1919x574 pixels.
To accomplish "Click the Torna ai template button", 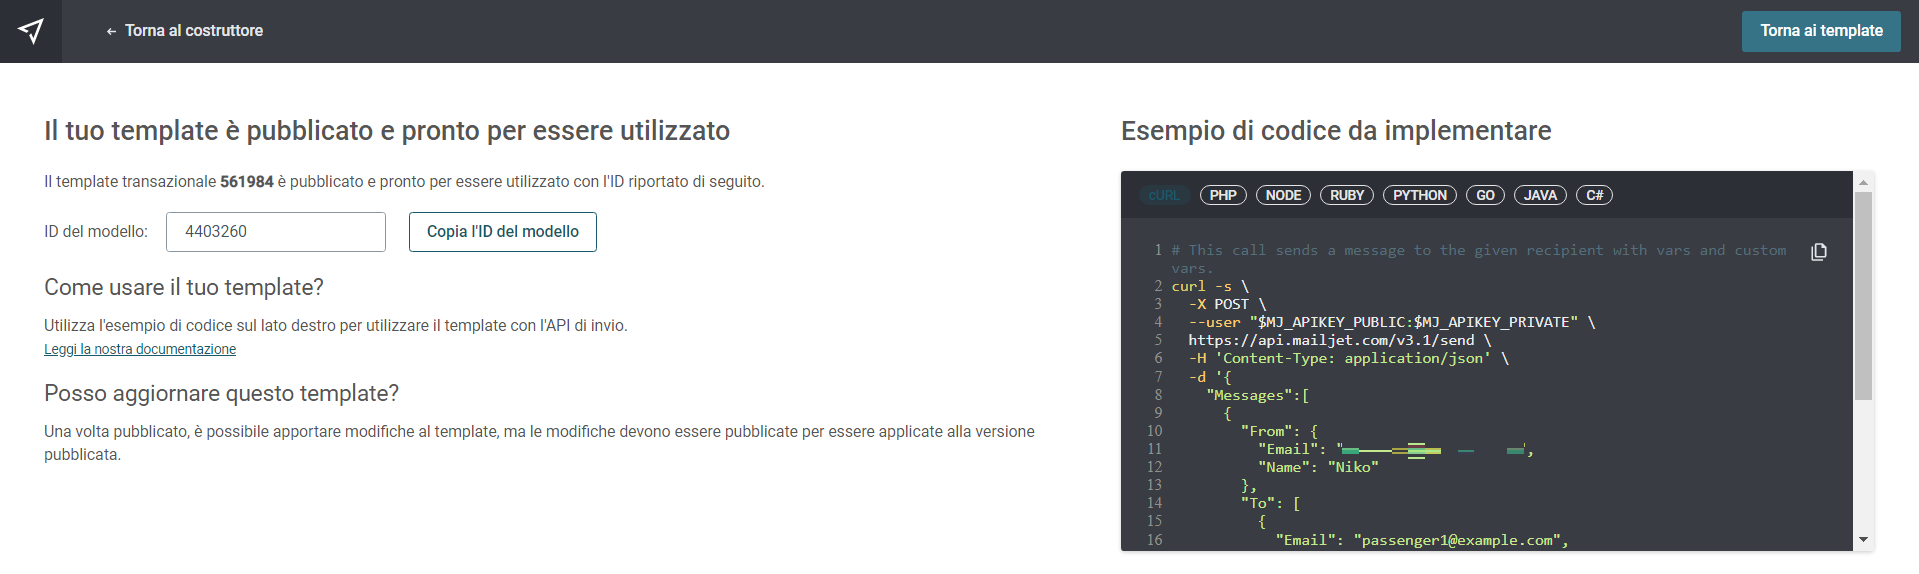I will (1821, 31).
